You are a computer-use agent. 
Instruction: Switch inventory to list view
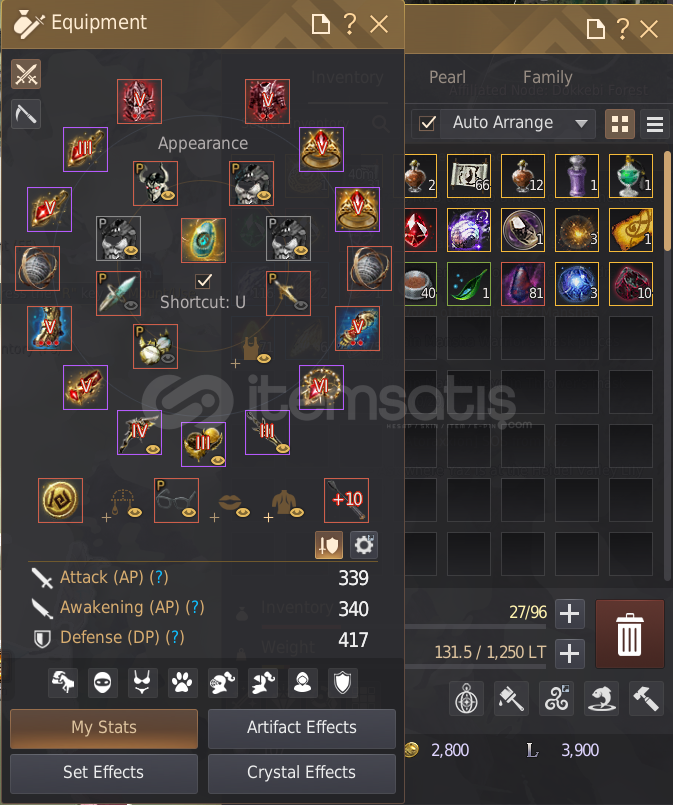pos(655,124)
